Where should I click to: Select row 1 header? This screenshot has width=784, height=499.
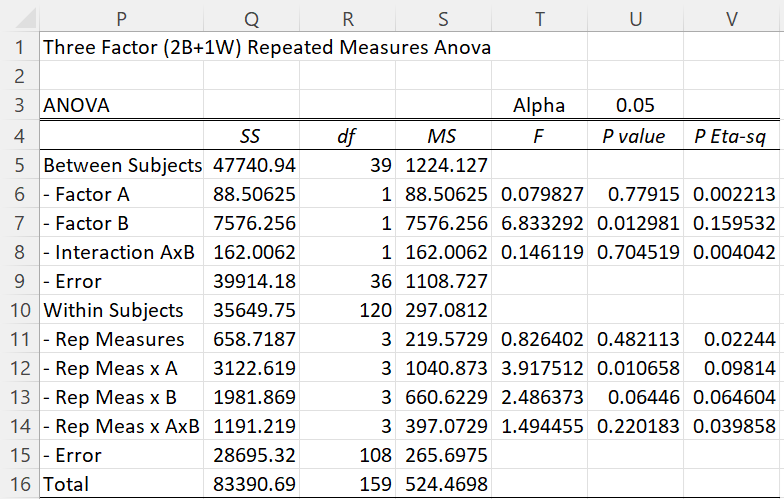pos(20,47)
